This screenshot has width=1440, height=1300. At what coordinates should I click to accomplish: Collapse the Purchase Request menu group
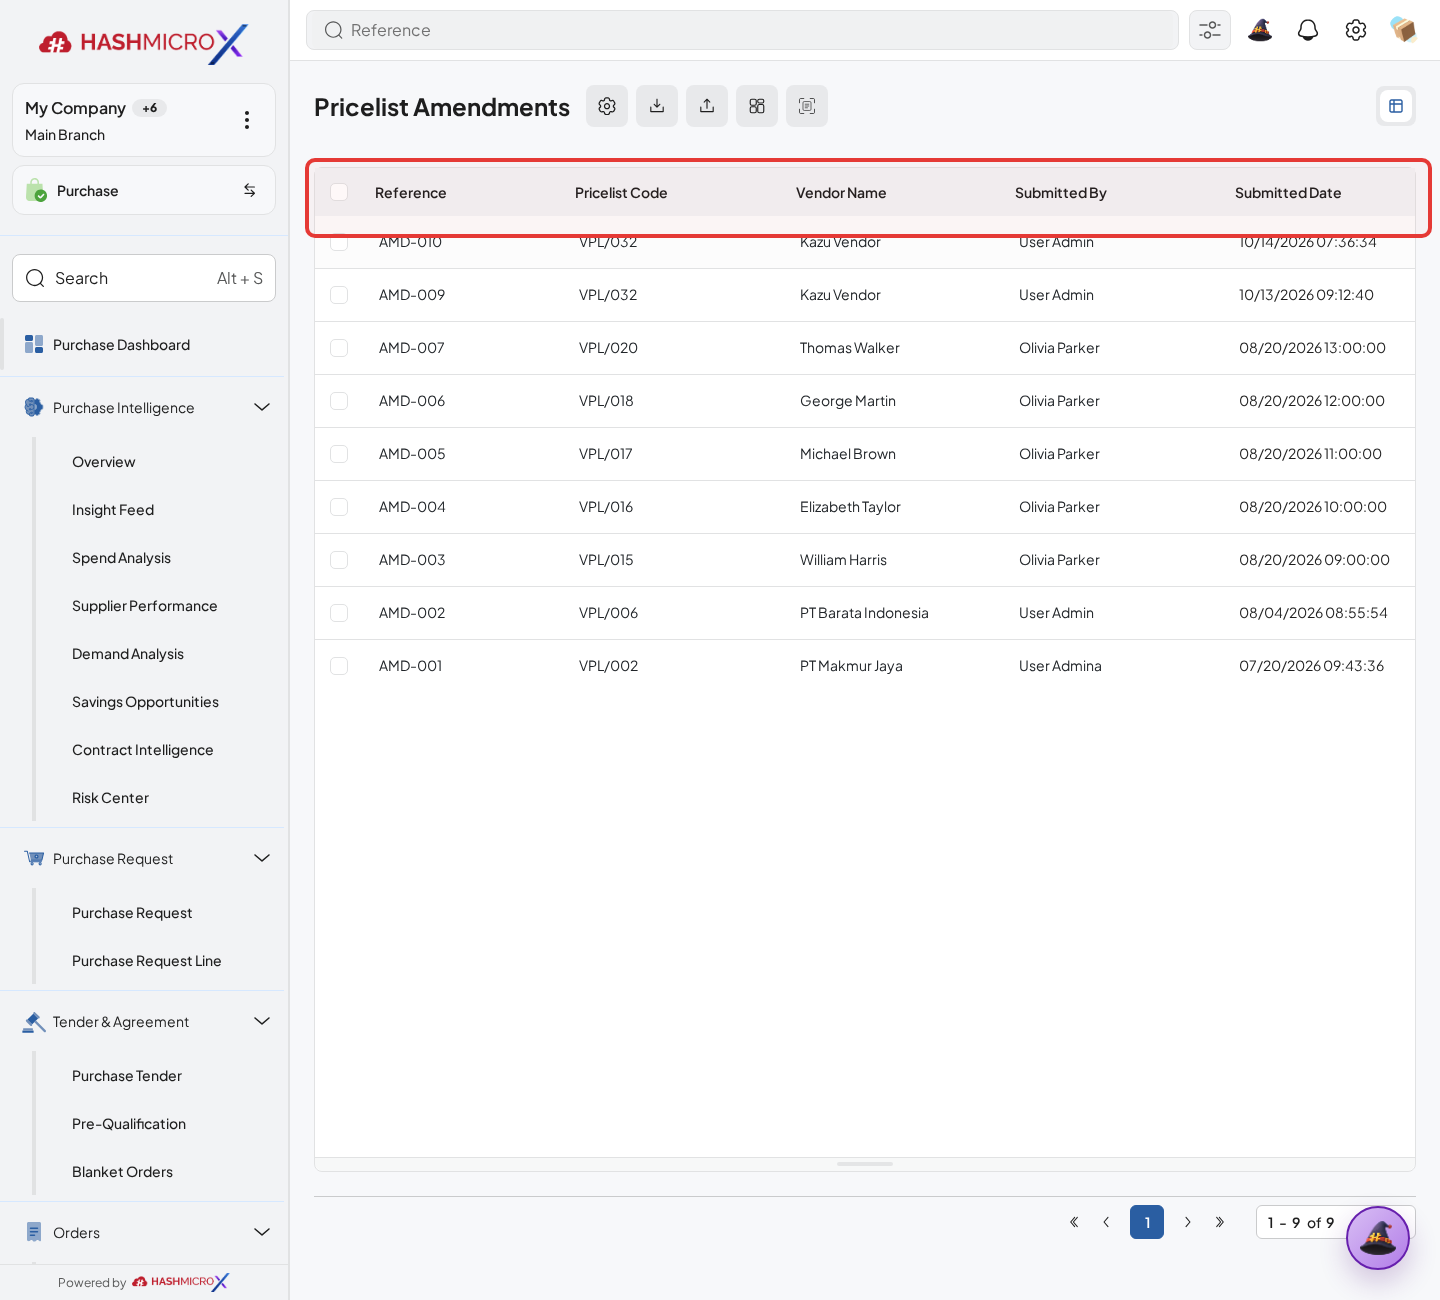pos(262,858)
